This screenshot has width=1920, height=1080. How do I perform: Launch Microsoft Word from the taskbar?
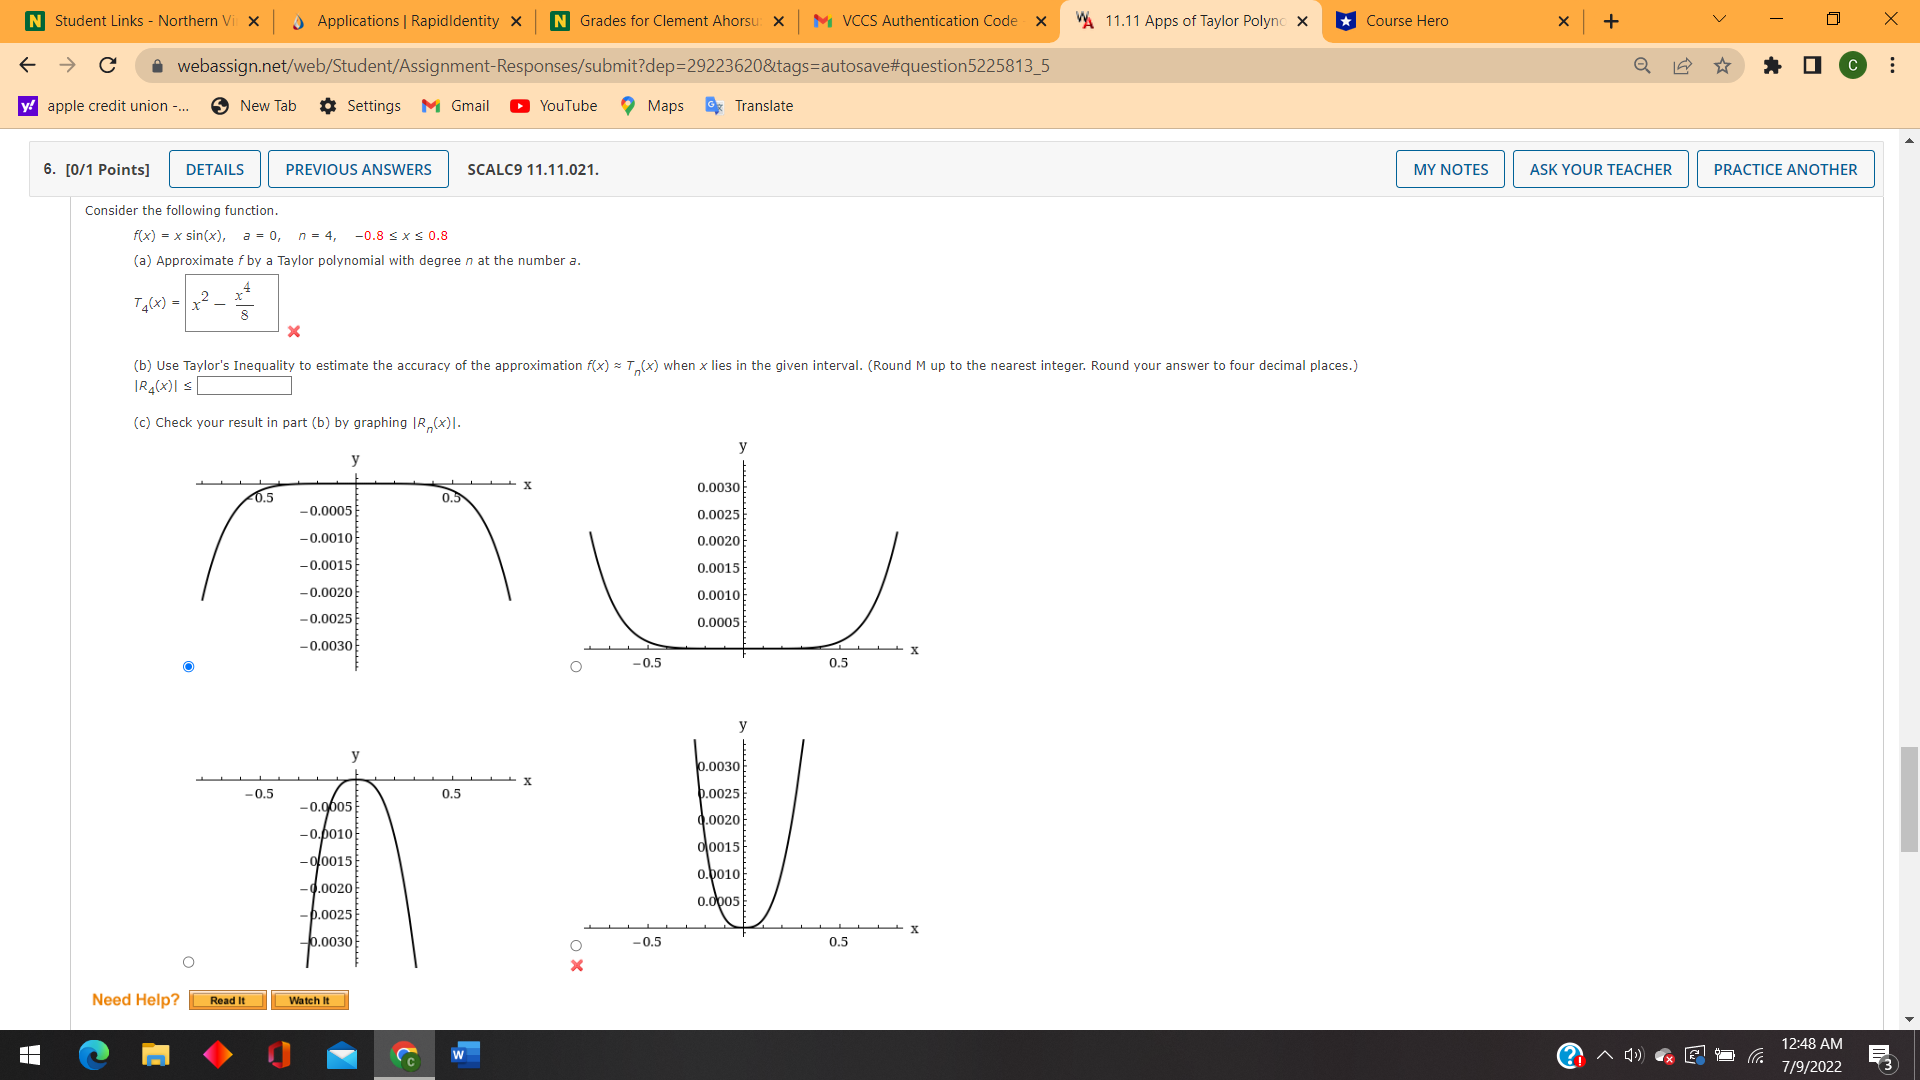[x=464, y=1054]
